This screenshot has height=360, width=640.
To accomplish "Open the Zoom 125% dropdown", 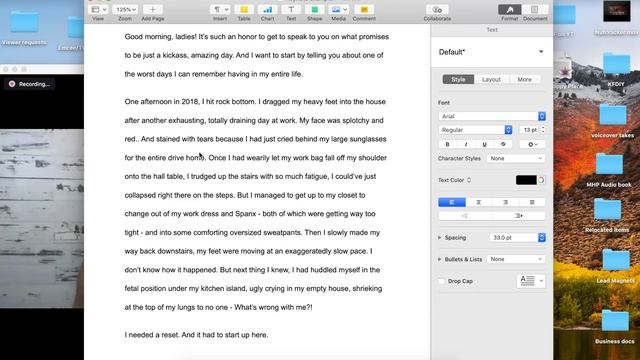I will click(x=125, y=9).
